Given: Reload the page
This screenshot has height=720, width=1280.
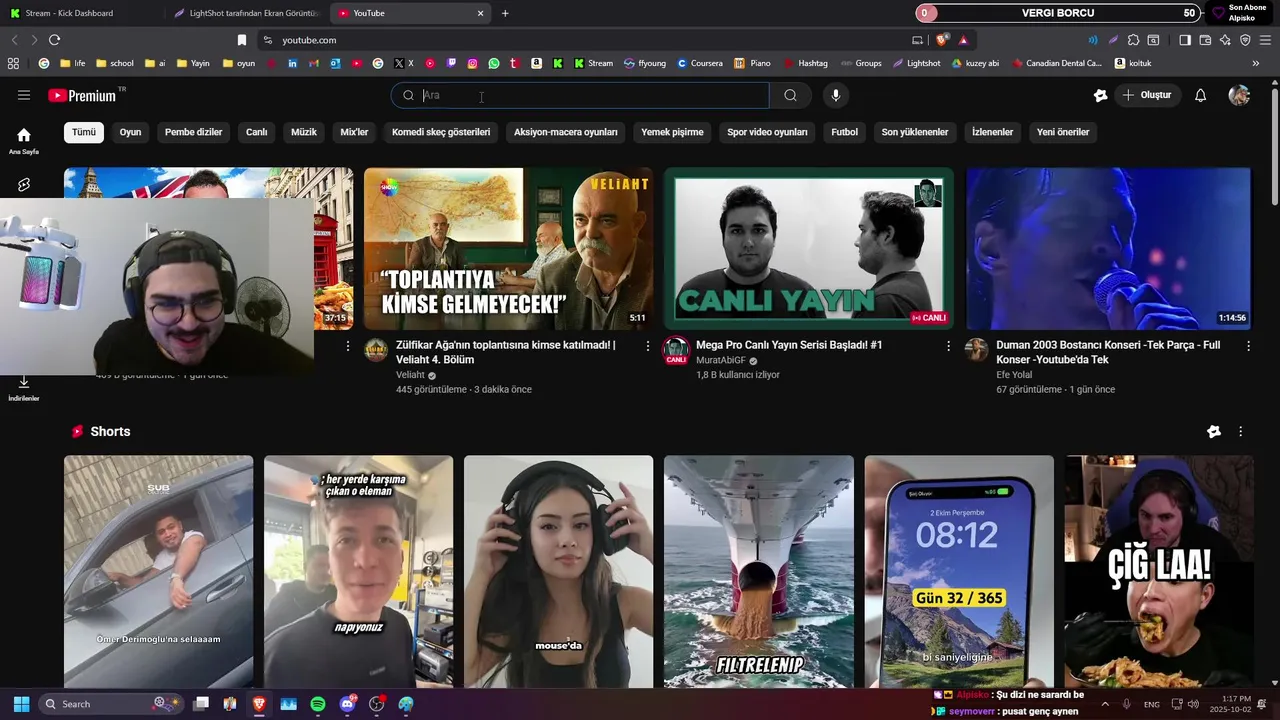Looking at the screenshot, I should tap(54, 40).
